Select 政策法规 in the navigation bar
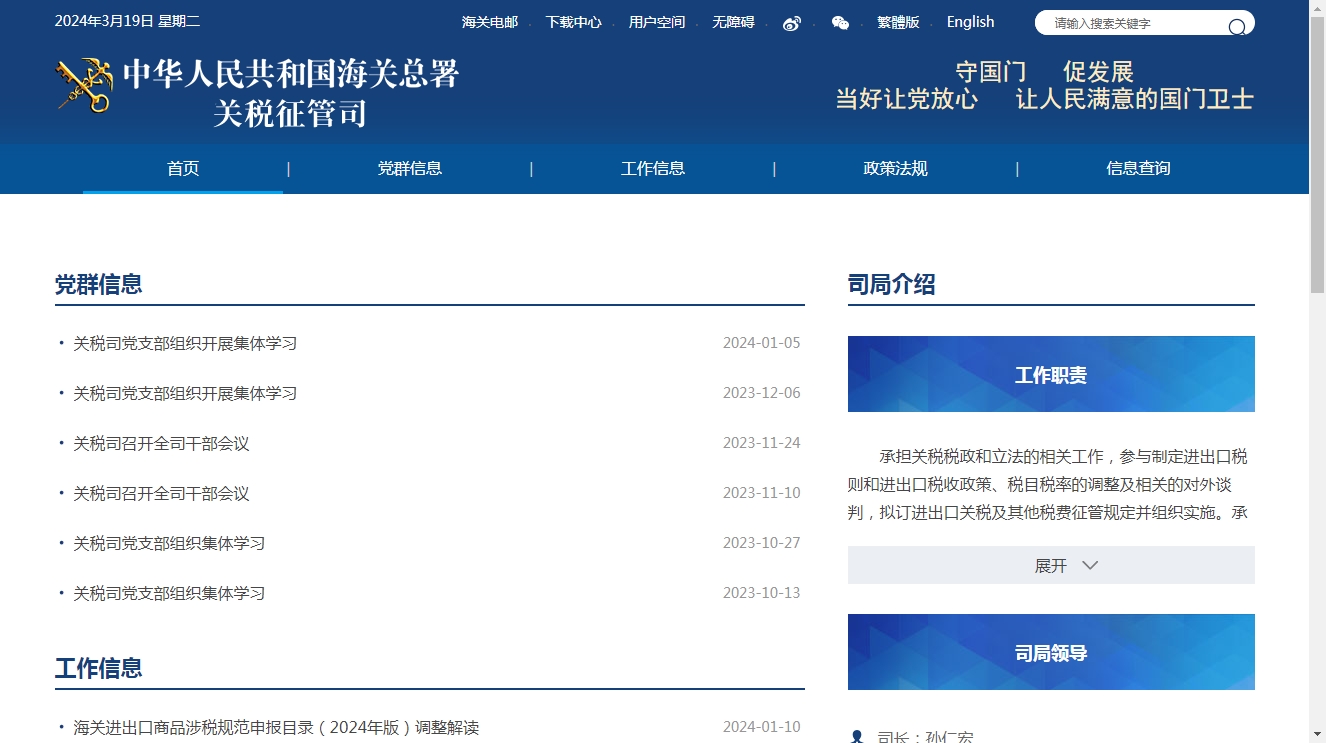The width and height of the screenshot is (1326, 743). (x=895, y=169)
